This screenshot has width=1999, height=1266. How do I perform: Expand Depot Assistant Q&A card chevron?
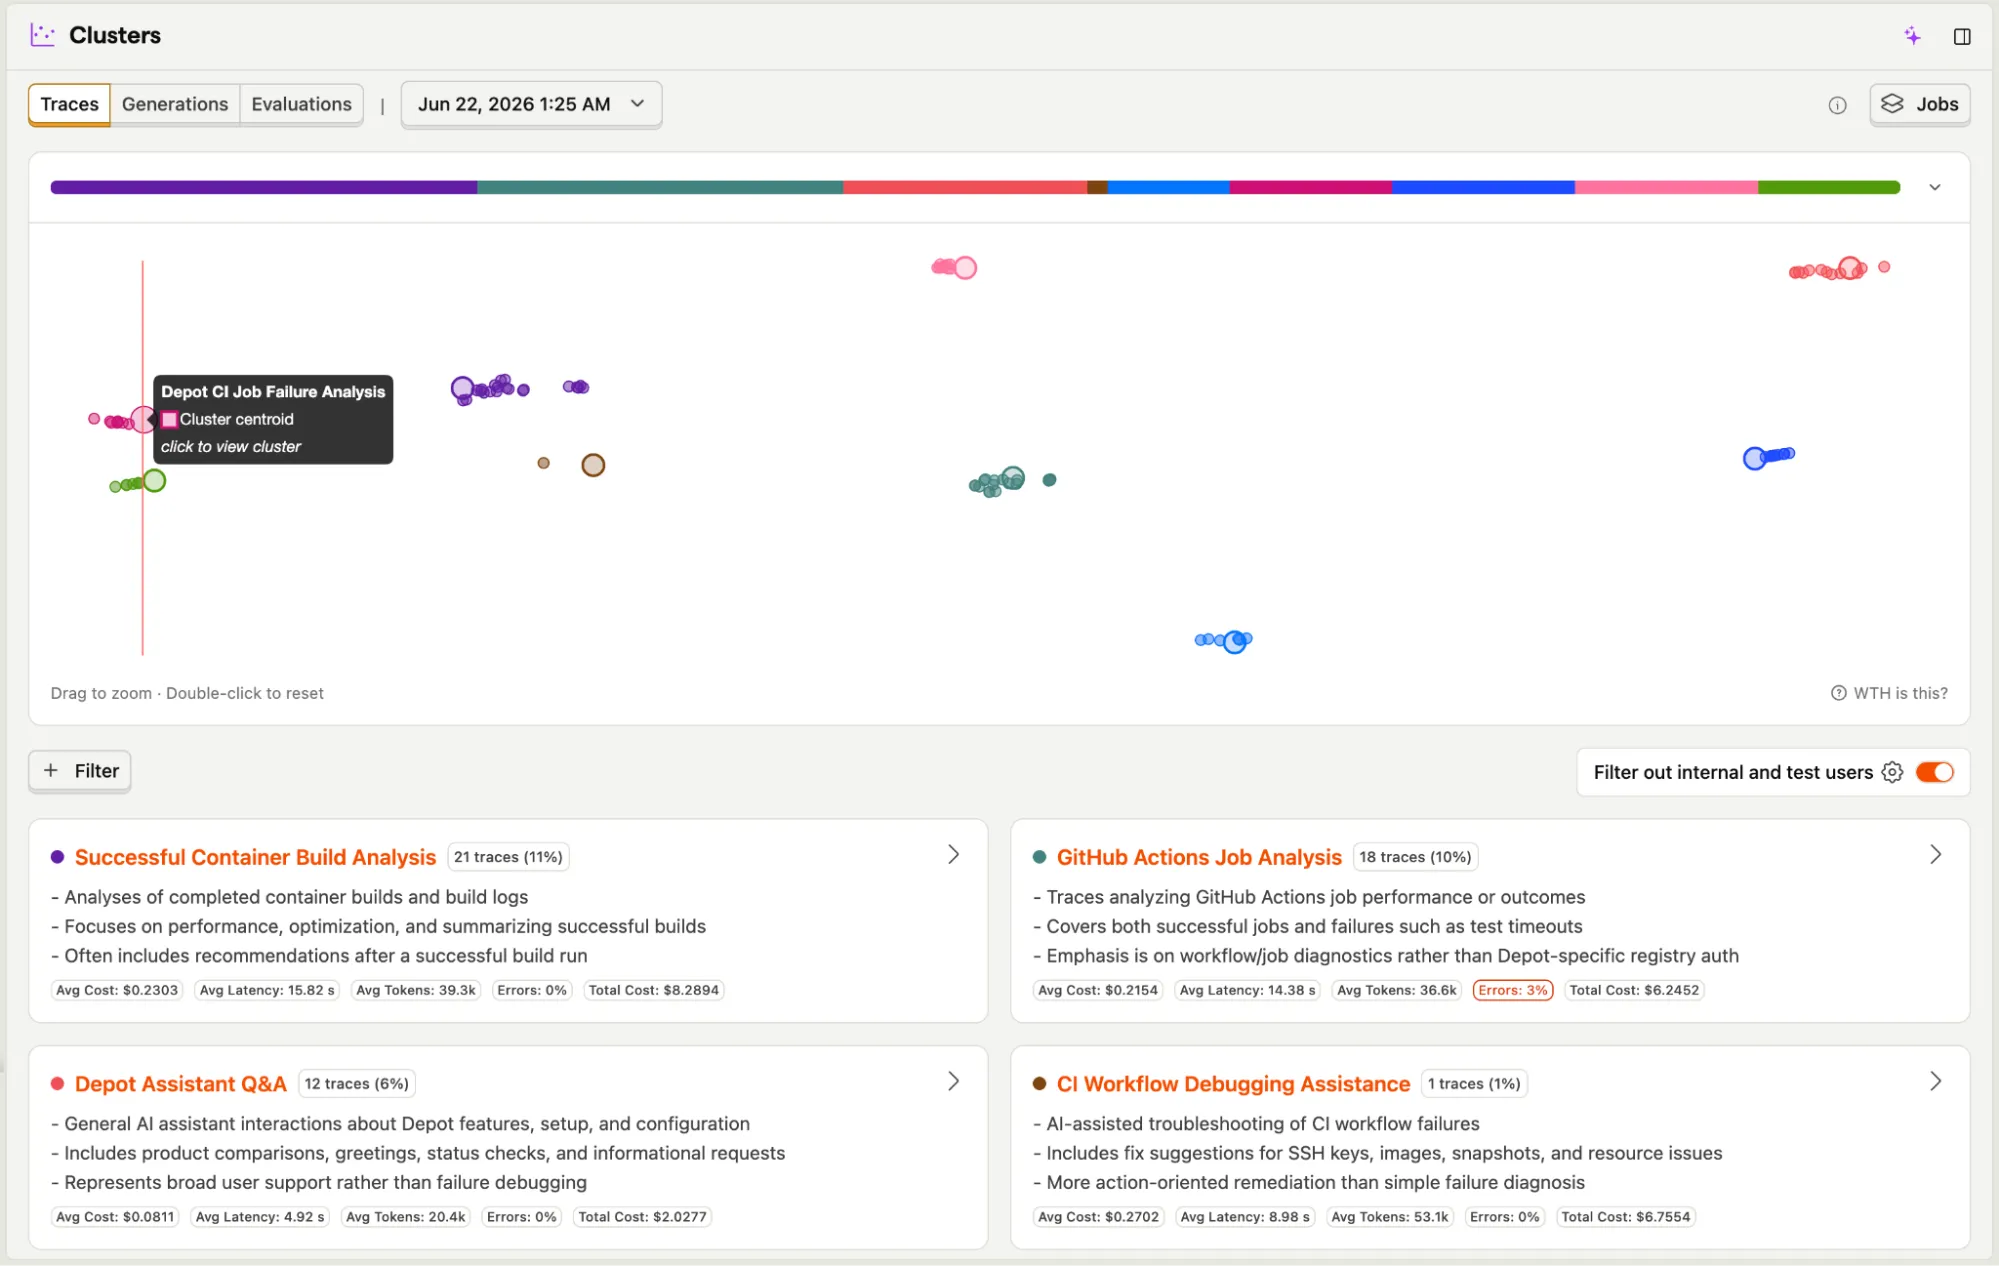pos(953,1082)
